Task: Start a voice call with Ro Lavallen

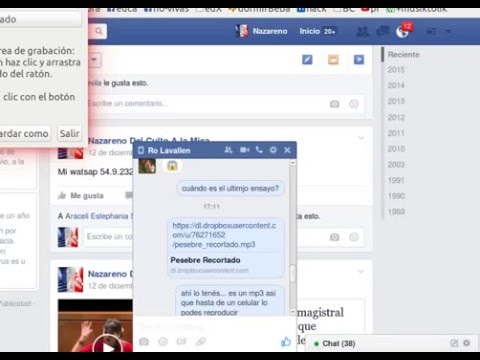Action: point(259,150)
